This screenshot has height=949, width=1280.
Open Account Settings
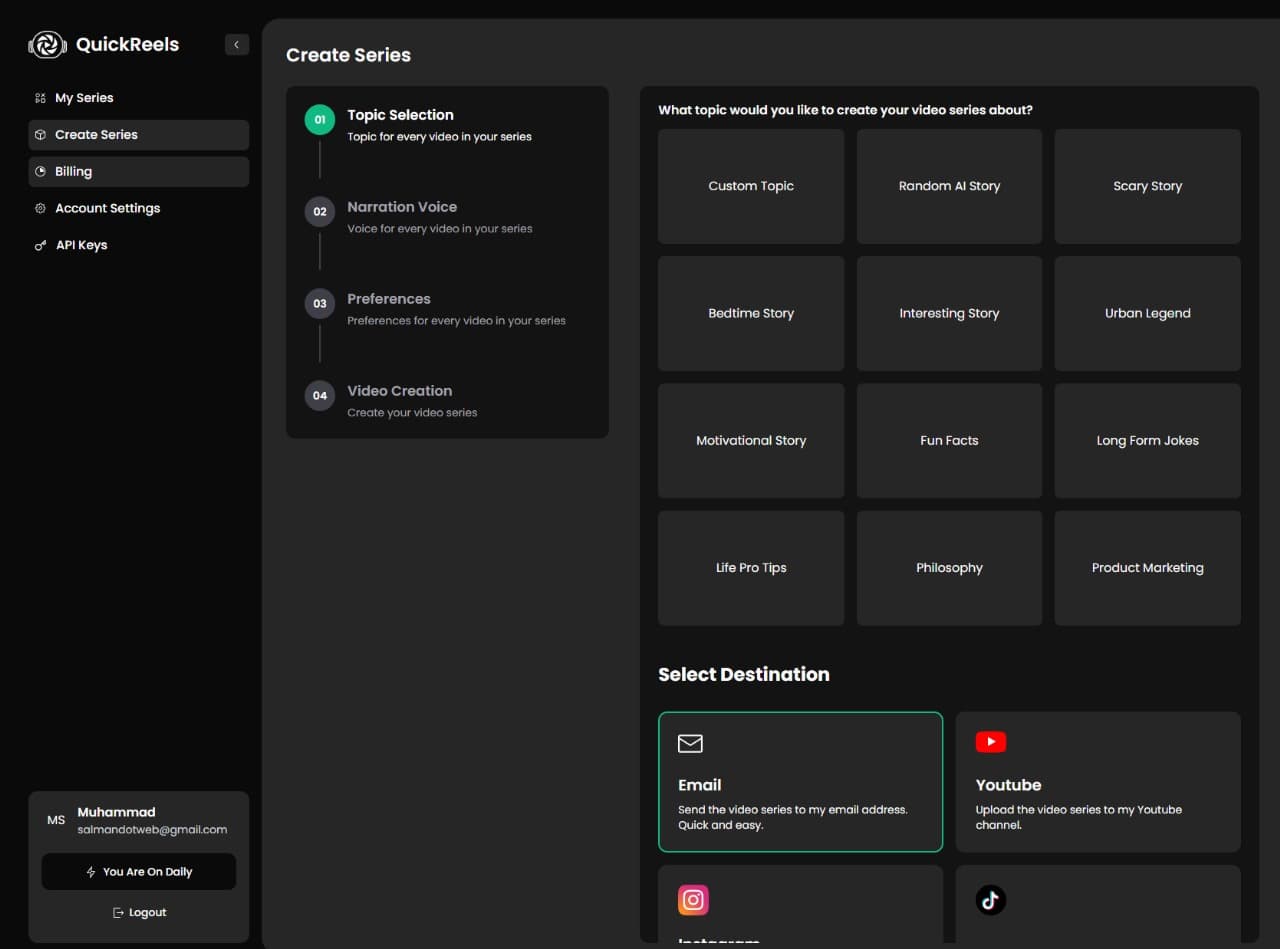[x=138, y=208]
